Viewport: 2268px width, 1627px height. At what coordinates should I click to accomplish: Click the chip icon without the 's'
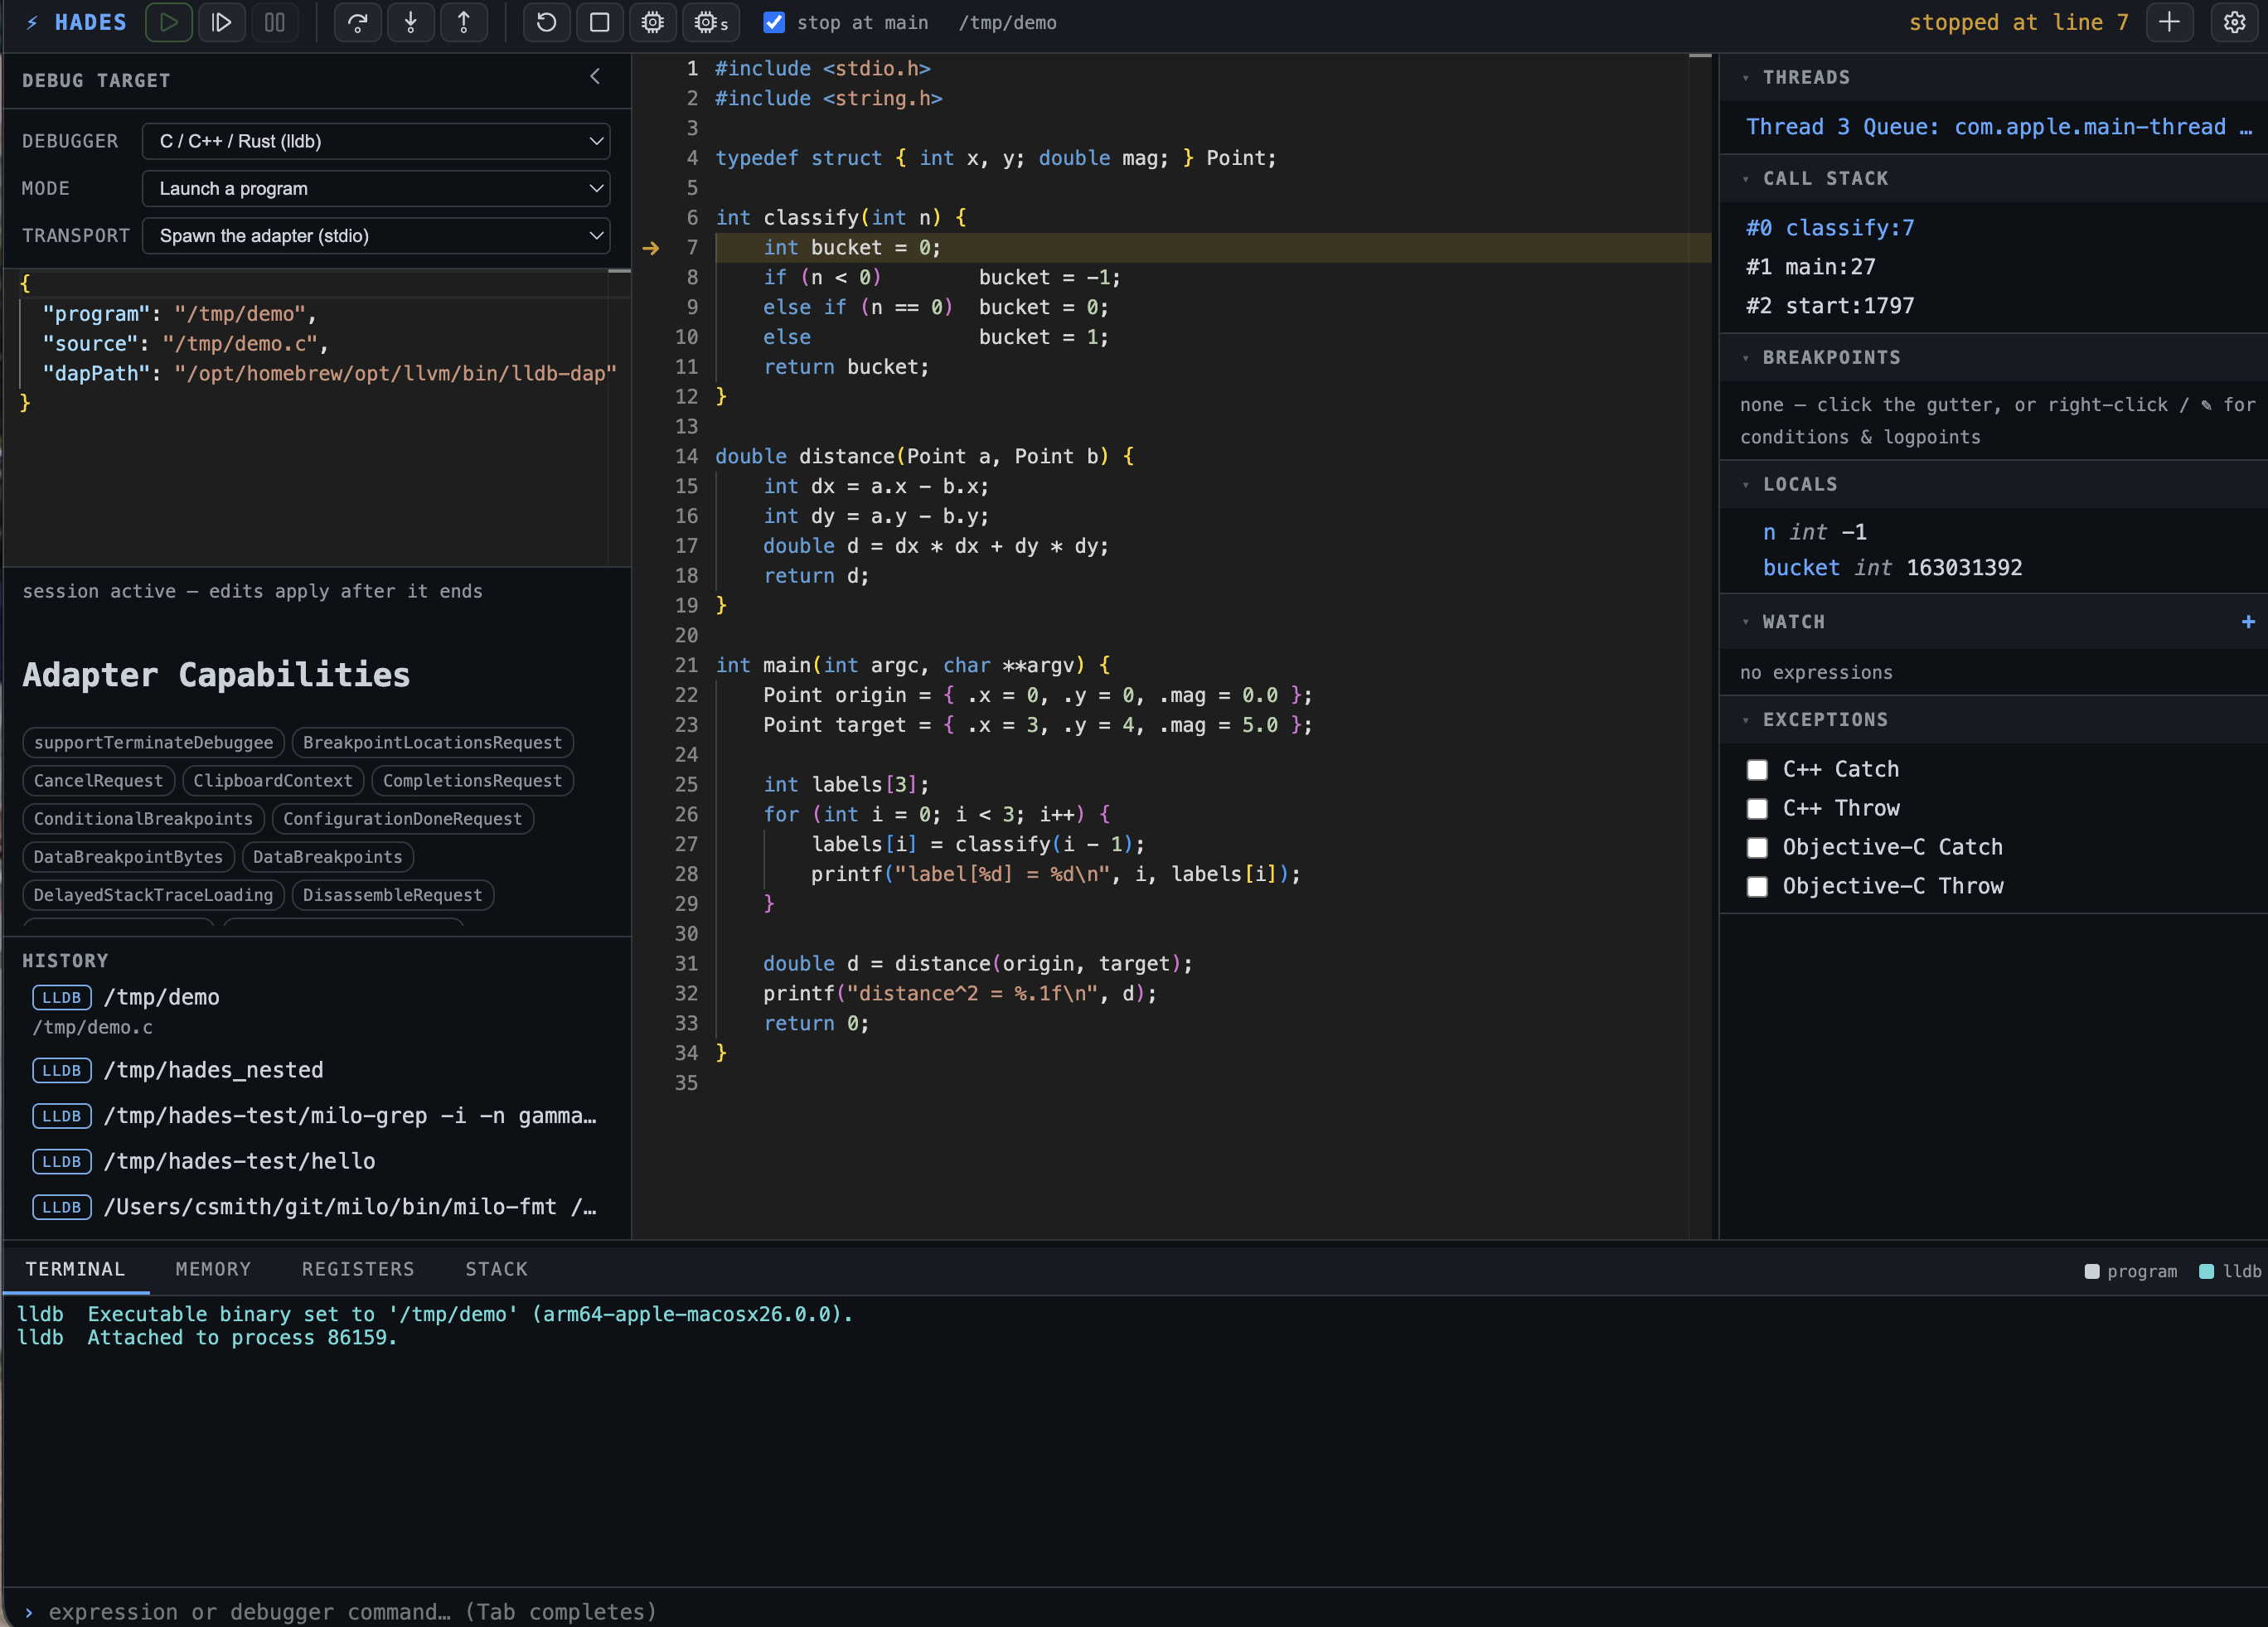pos(653,22)
